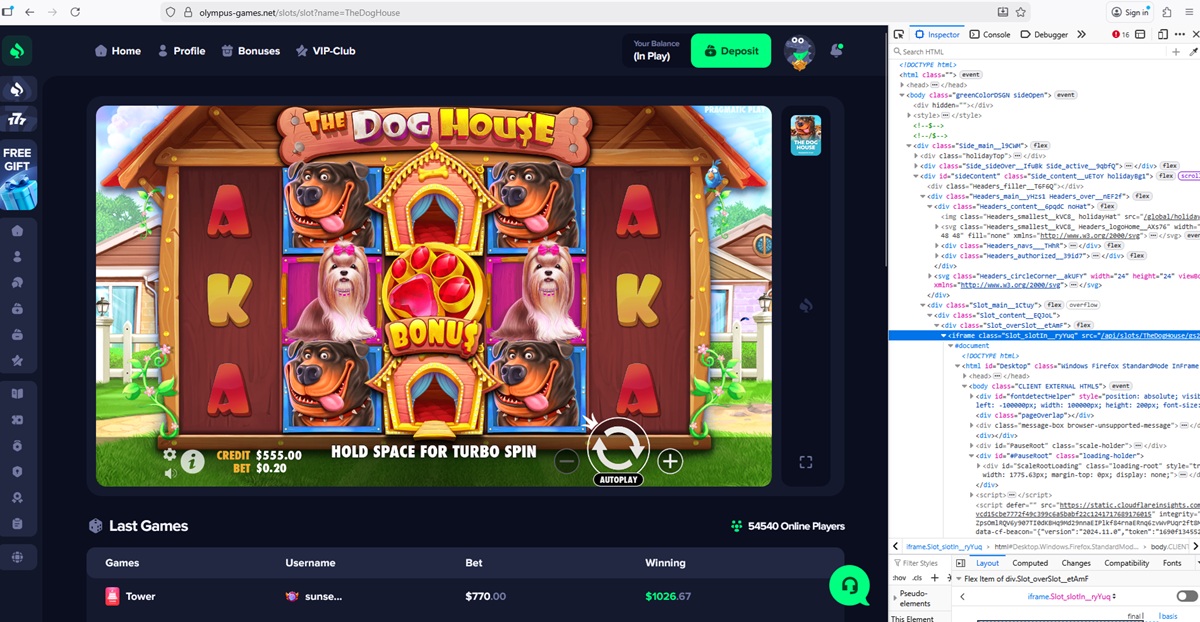Image resolution: width=1200 pixels, height=622 pixels.
Task: Toggle the flex overlay switch for iframe
Action: pos(1186,596)
